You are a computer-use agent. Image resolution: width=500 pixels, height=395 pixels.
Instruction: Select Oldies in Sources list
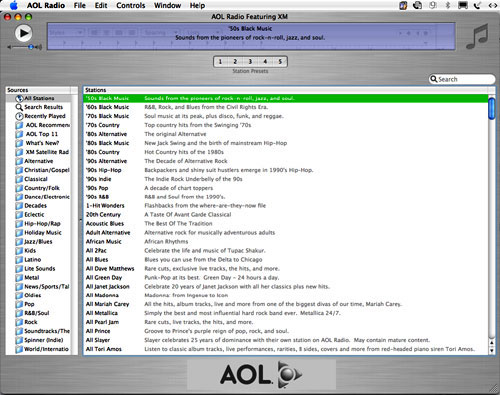pos(33,295)
